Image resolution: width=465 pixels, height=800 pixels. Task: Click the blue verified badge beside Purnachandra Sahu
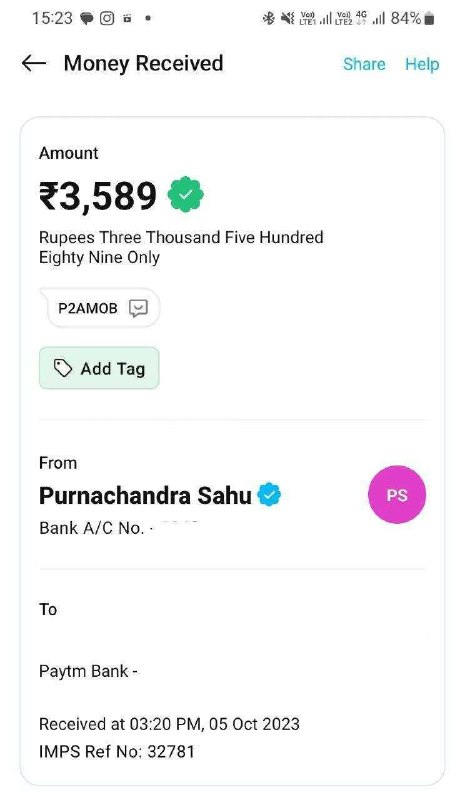(x=269, y=494)
